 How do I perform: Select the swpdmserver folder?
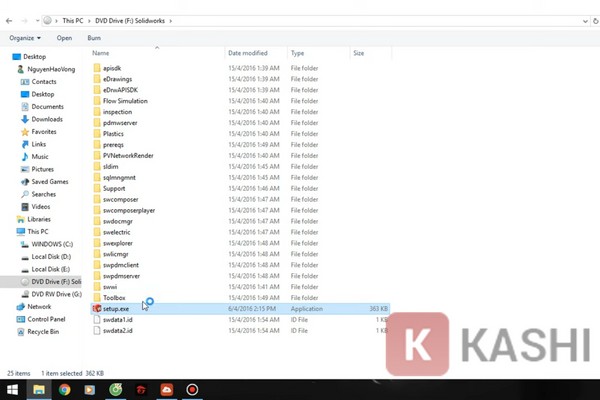point(121,276)
